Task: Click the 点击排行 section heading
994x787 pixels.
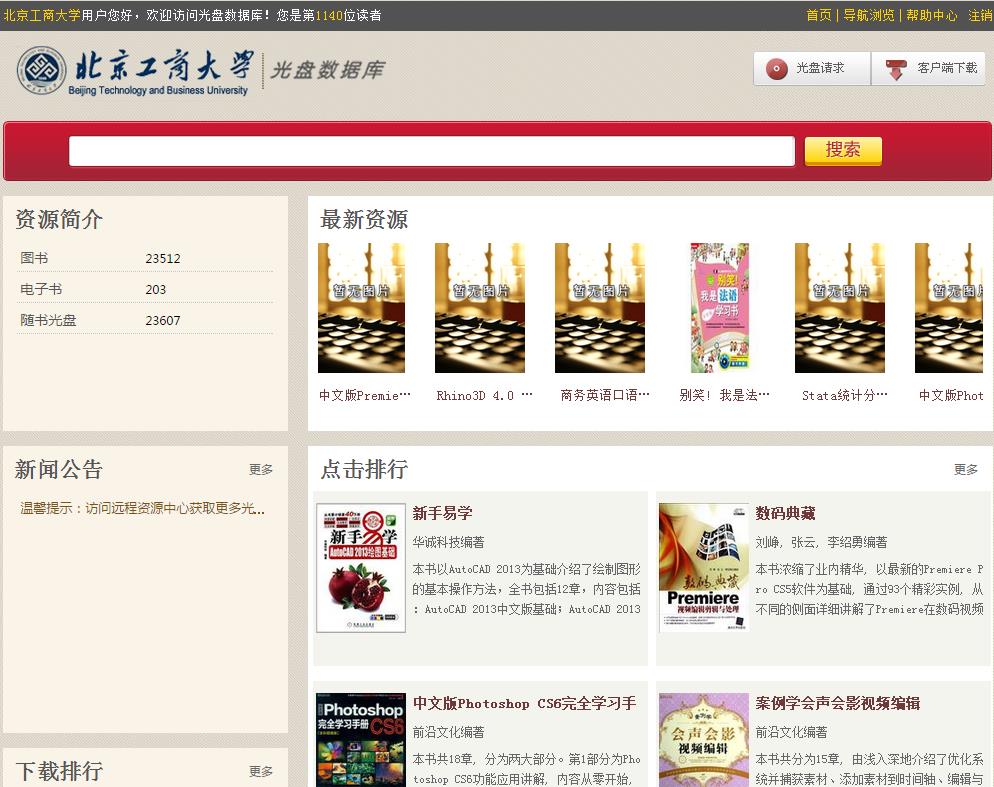Action: tap(364, 469)
